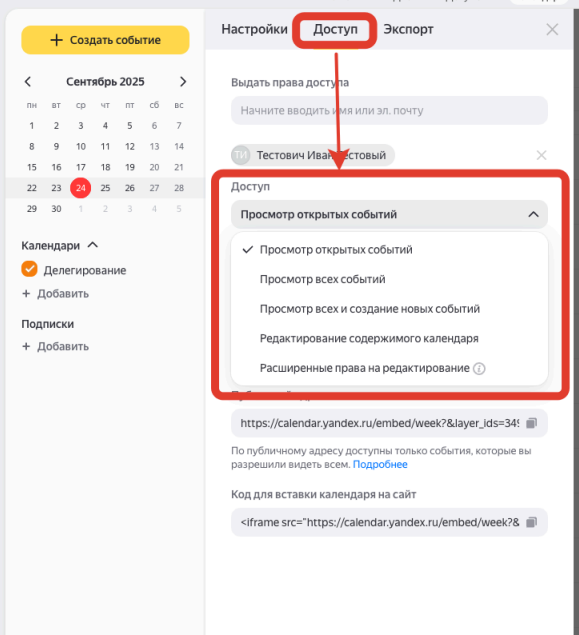579x635 pixels.
Task: Copy the iframe embed code
Action: (531, 522)
